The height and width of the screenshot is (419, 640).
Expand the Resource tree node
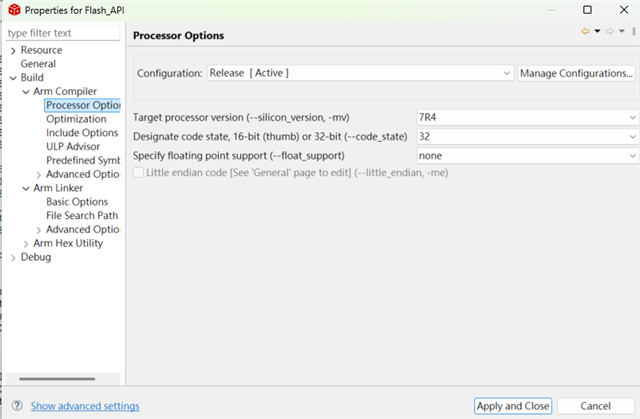pyautogui.click(x=13, y=51)
